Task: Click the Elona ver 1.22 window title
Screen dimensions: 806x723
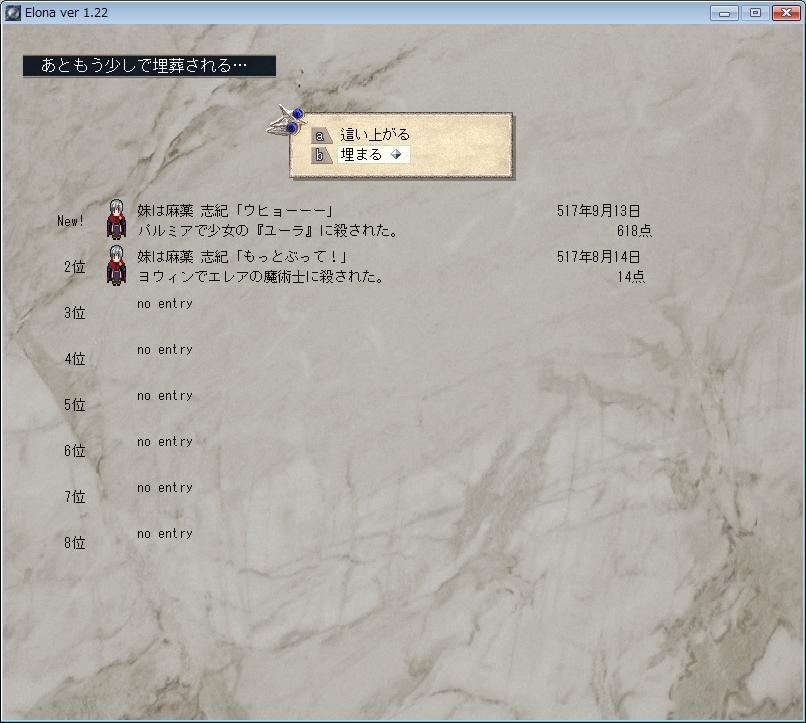Action: [x=66, y=13]
